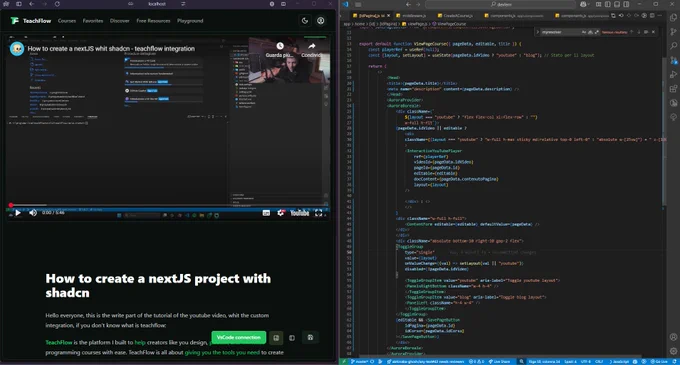
Task: Open YouTube player settings gear
Action: coord(281,213)
